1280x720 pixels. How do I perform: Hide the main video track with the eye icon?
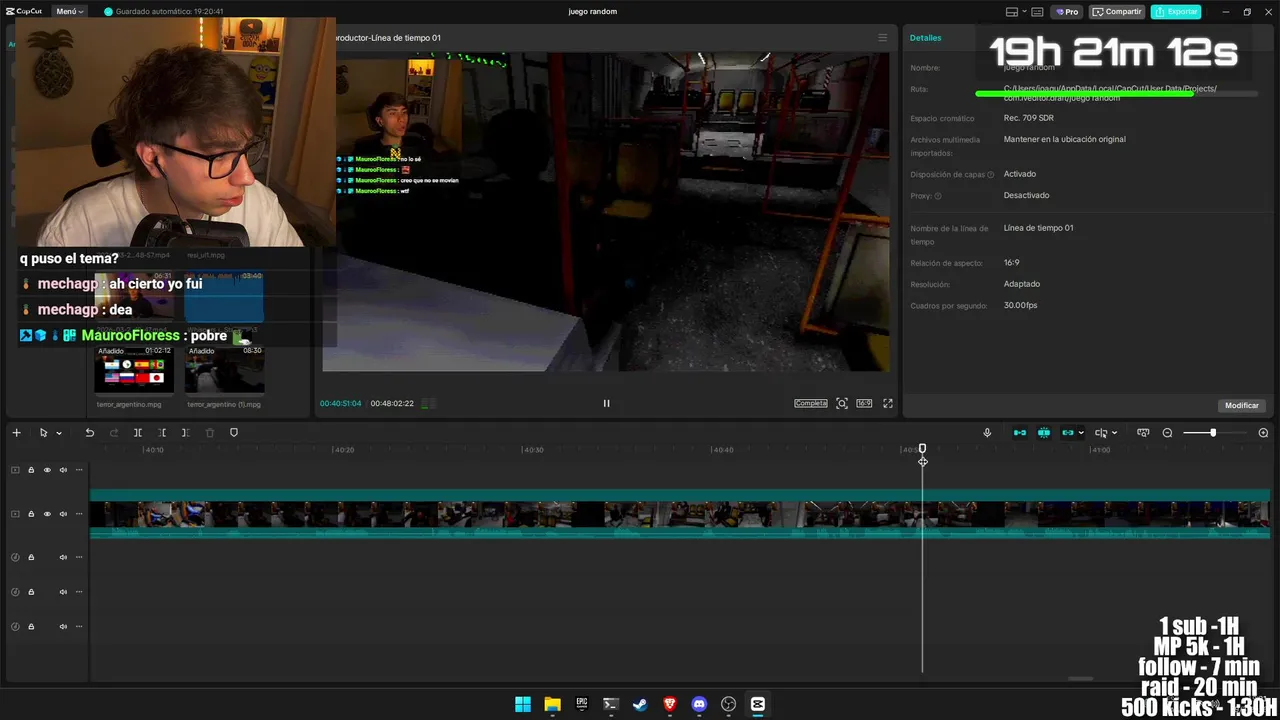point(47,514)
